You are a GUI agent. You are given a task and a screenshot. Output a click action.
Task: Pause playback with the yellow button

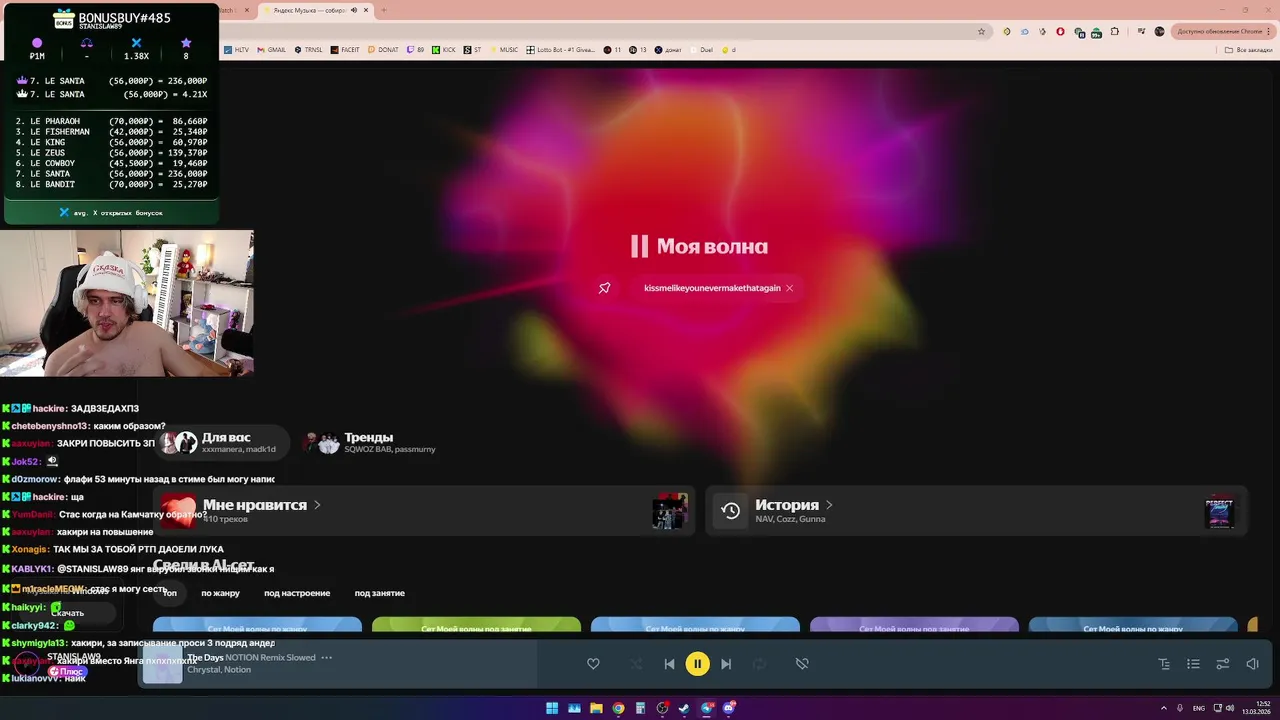point(698,664)
